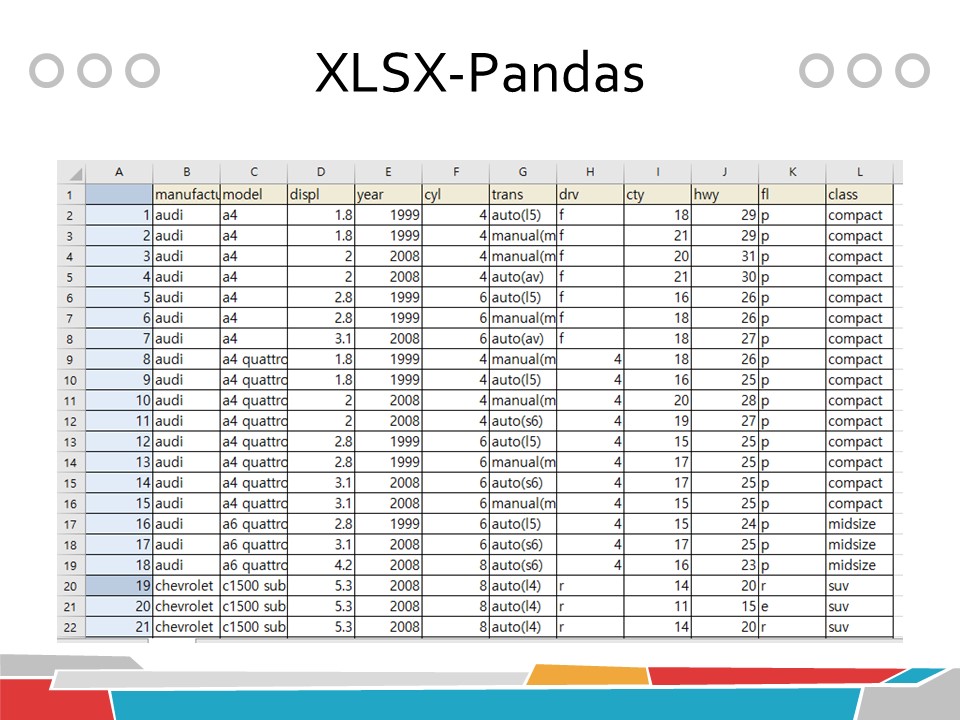Click 'compact' in row 2

click(860, 216)
